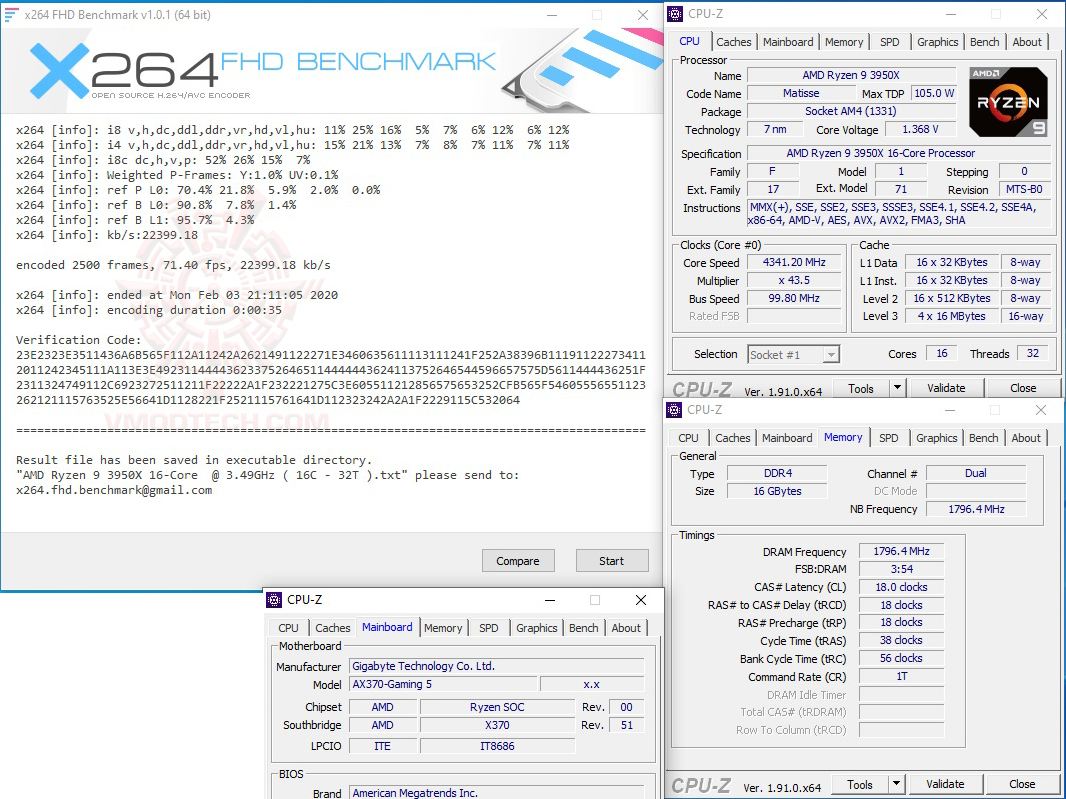Screen dimensions: 1066x799
Task: Click the 'encoding duration 0:00:35' line
Action: pyautogui.click(x=149, y=310)
